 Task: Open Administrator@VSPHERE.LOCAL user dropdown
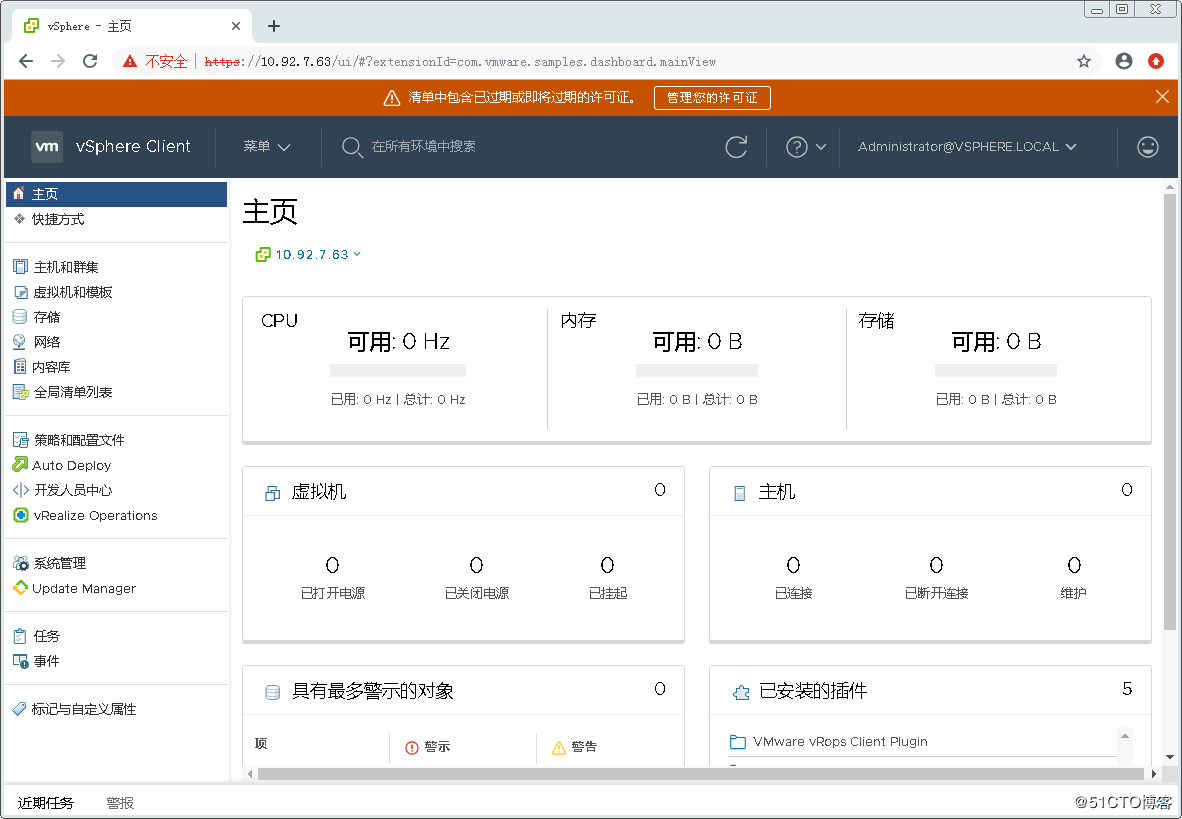coord(967,146)
